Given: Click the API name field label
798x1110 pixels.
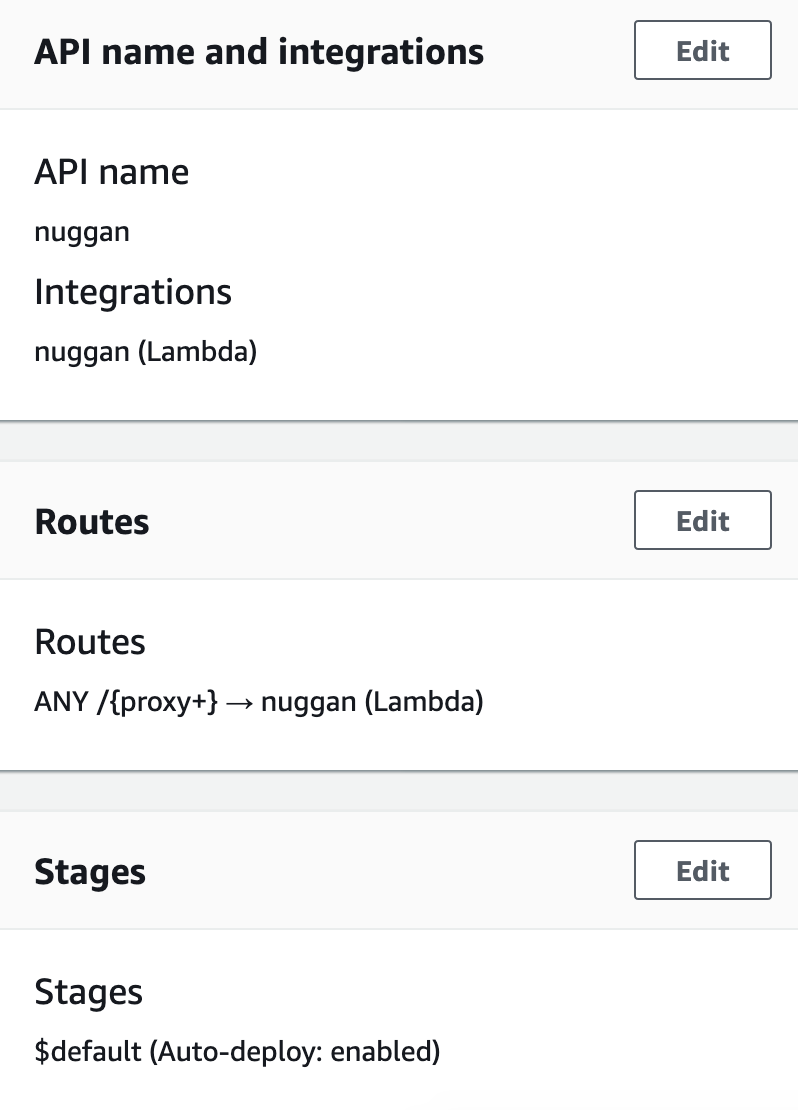Looking at the screenshot, I should tap(111, 171).
